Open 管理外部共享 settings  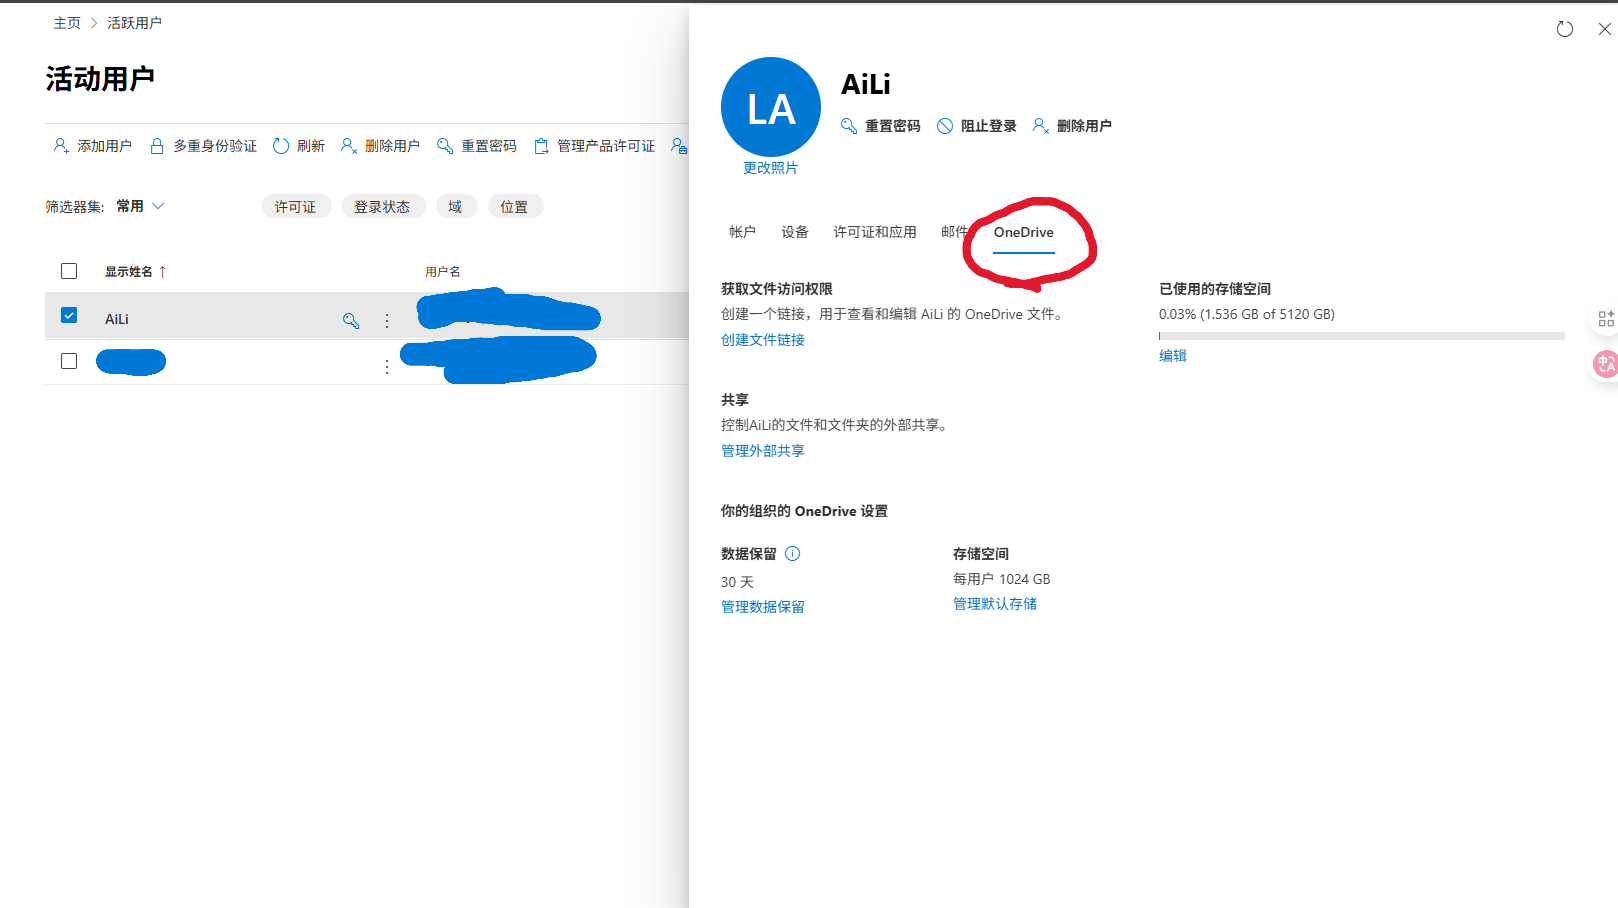[x=762, y=450]
